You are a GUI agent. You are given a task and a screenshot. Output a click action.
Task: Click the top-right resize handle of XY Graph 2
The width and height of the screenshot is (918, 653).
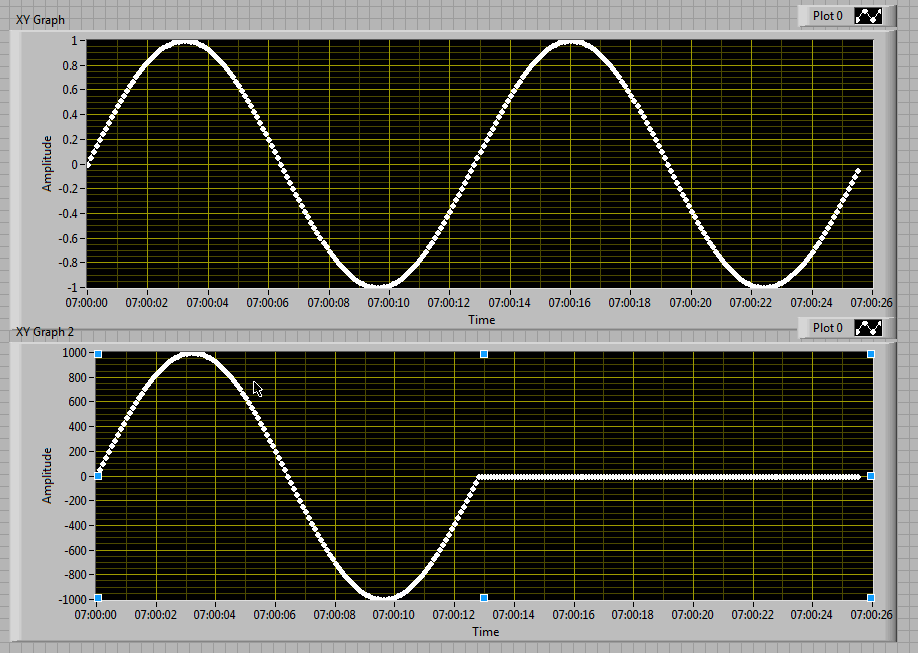click(871, 354)
